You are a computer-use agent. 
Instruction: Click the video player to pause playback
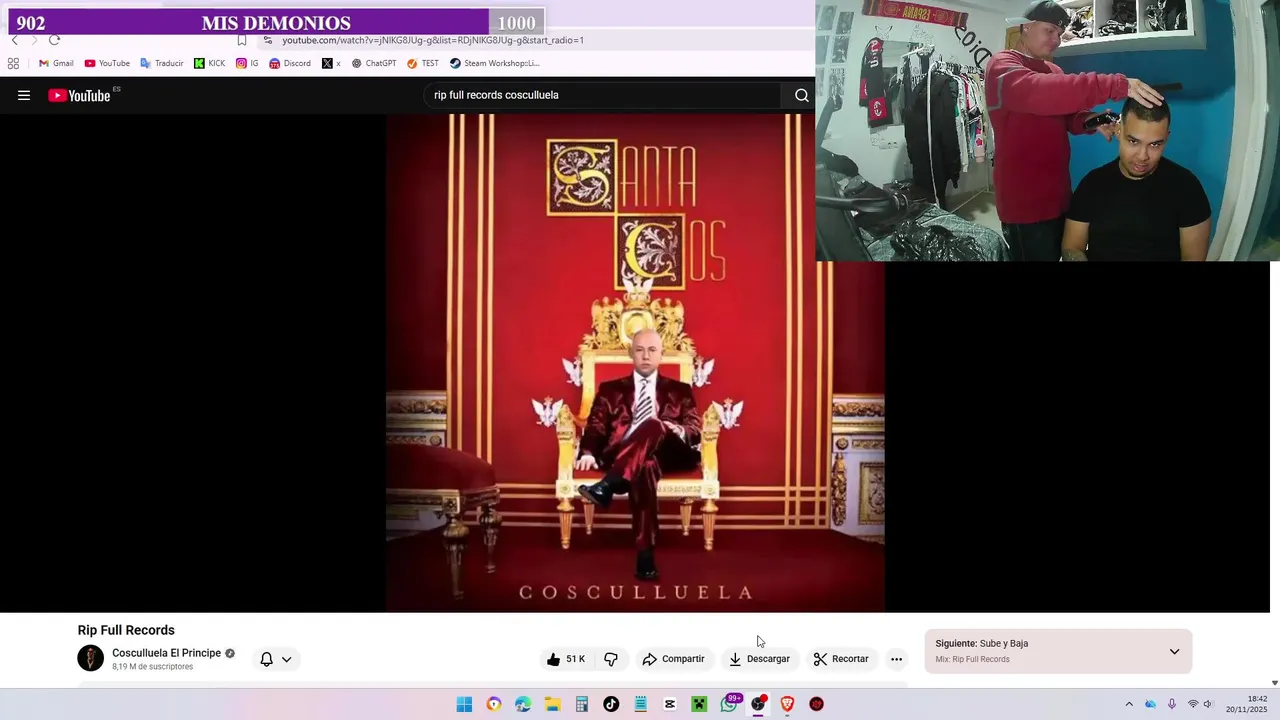click(x=635, y=363)
